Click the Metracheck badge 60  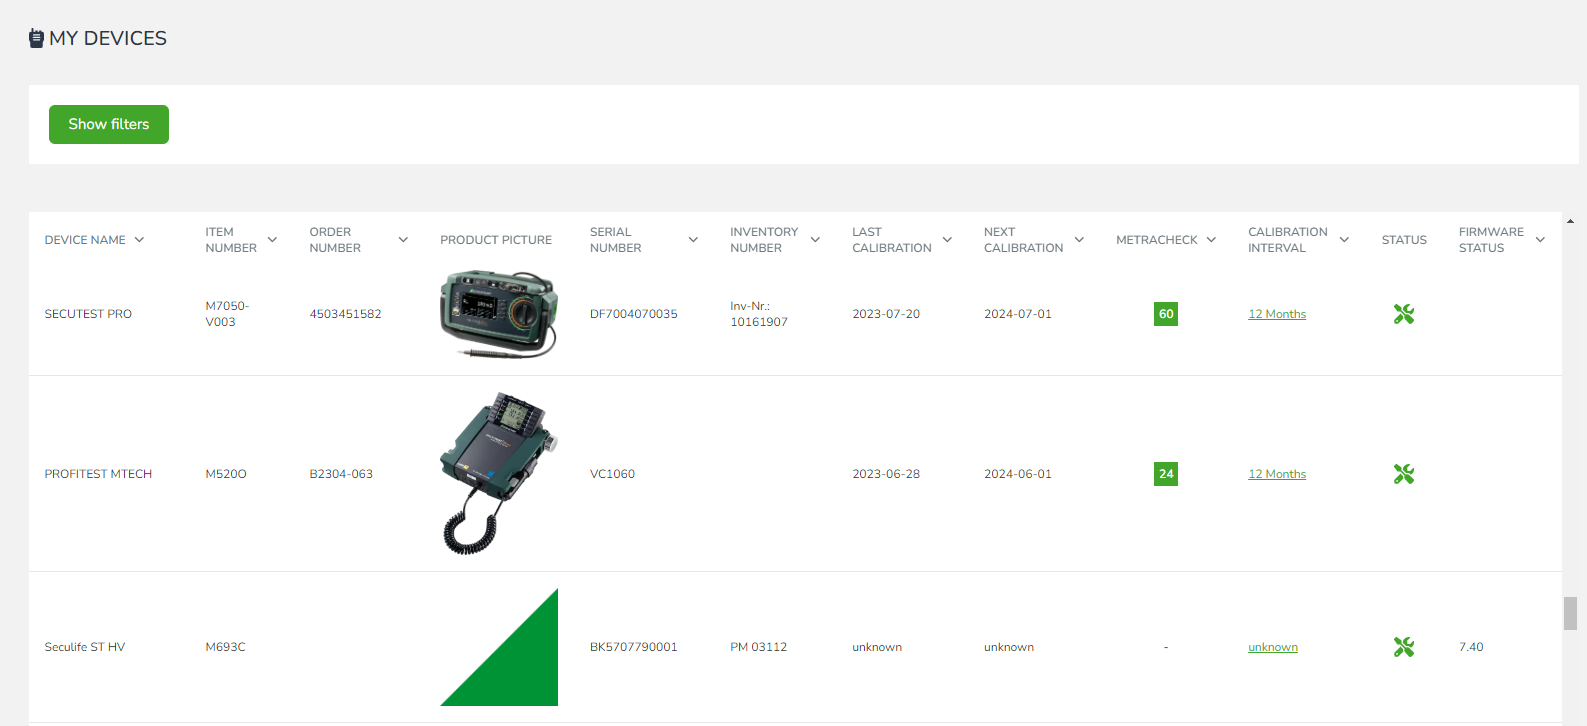pyautogui.click(x=1166, y=314)
